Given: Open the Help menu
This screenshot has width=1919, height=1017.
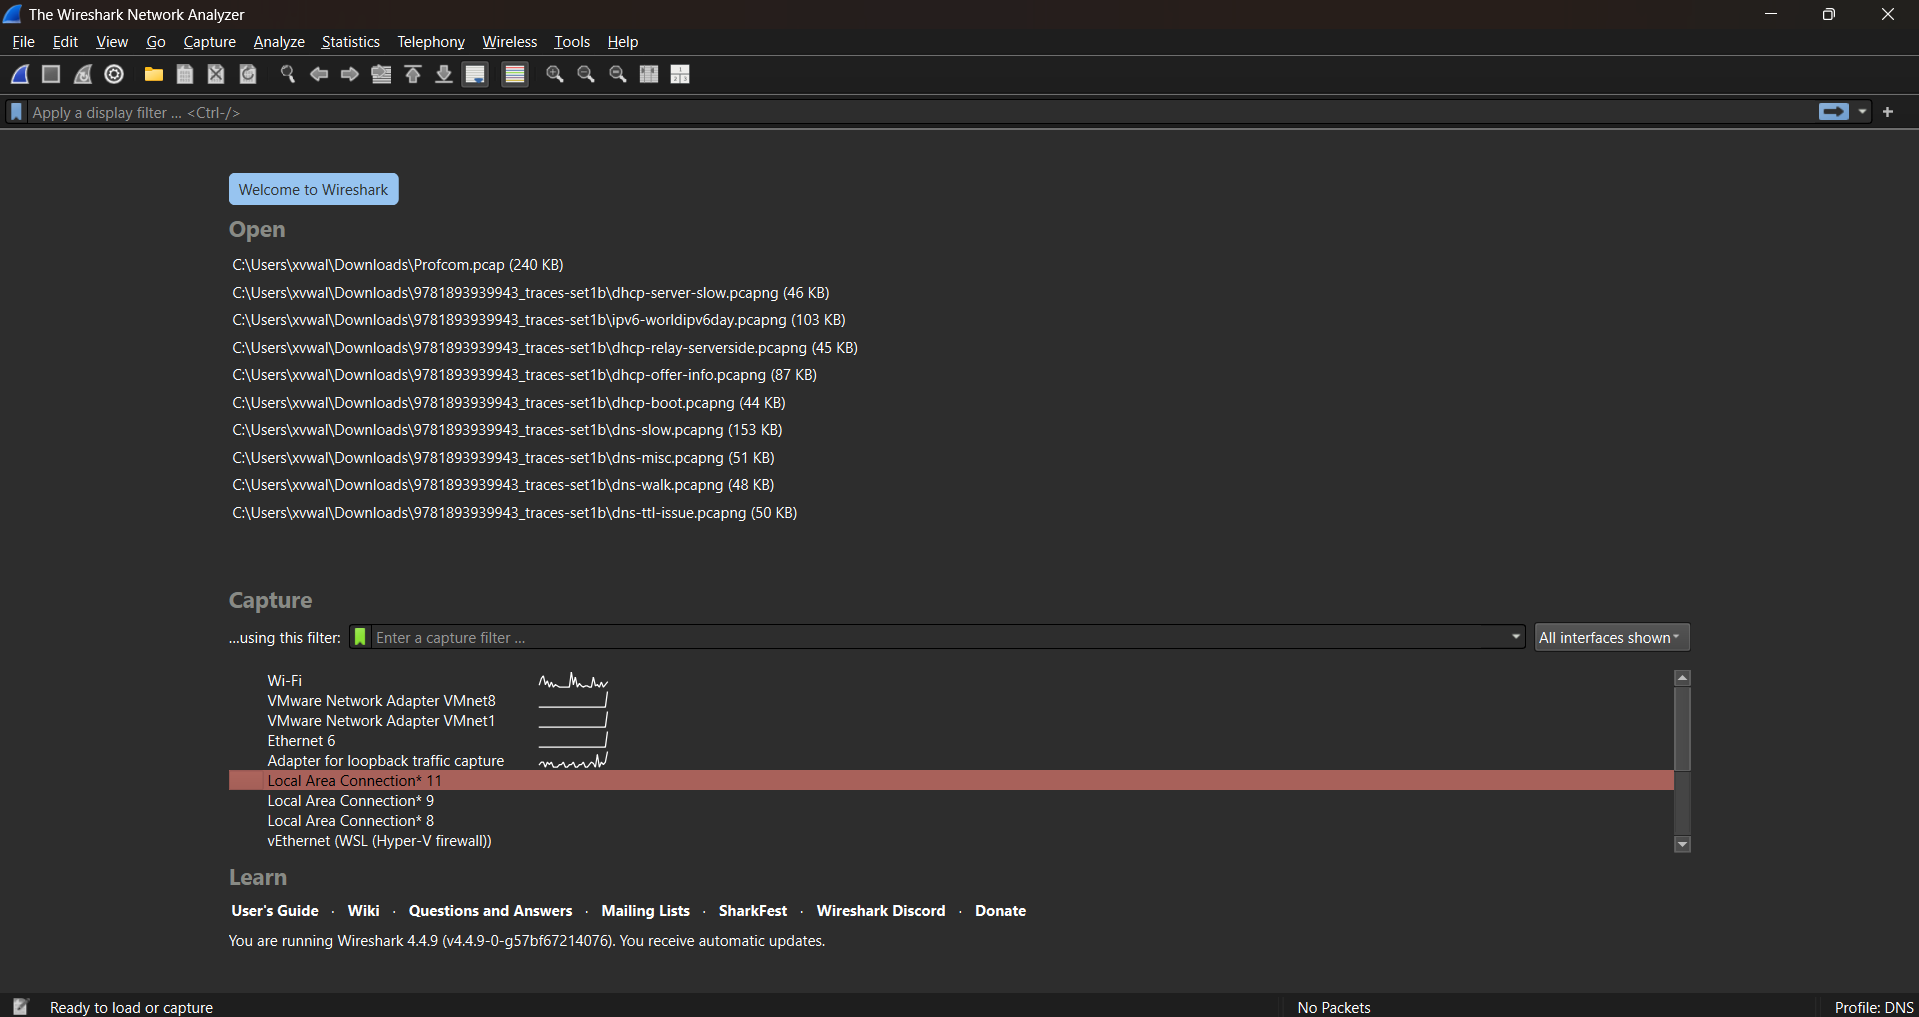Looking at the screenshot, I should pos(623,42).
